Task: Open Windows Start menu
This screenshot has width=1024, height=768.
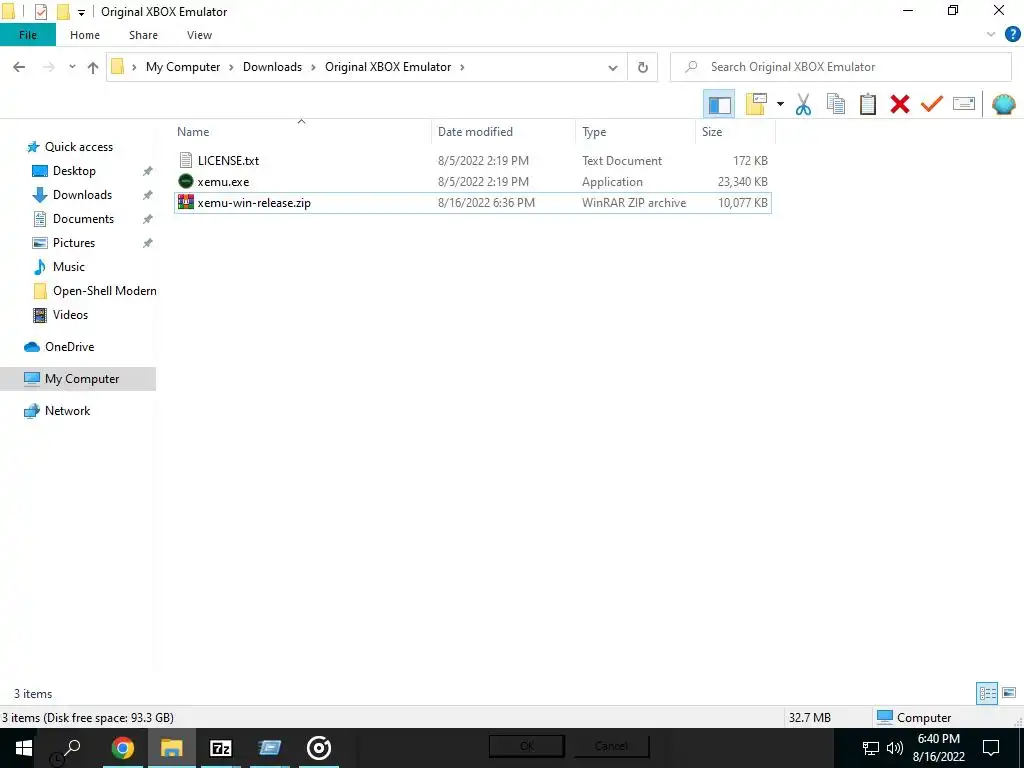Action: click(24, 748)
